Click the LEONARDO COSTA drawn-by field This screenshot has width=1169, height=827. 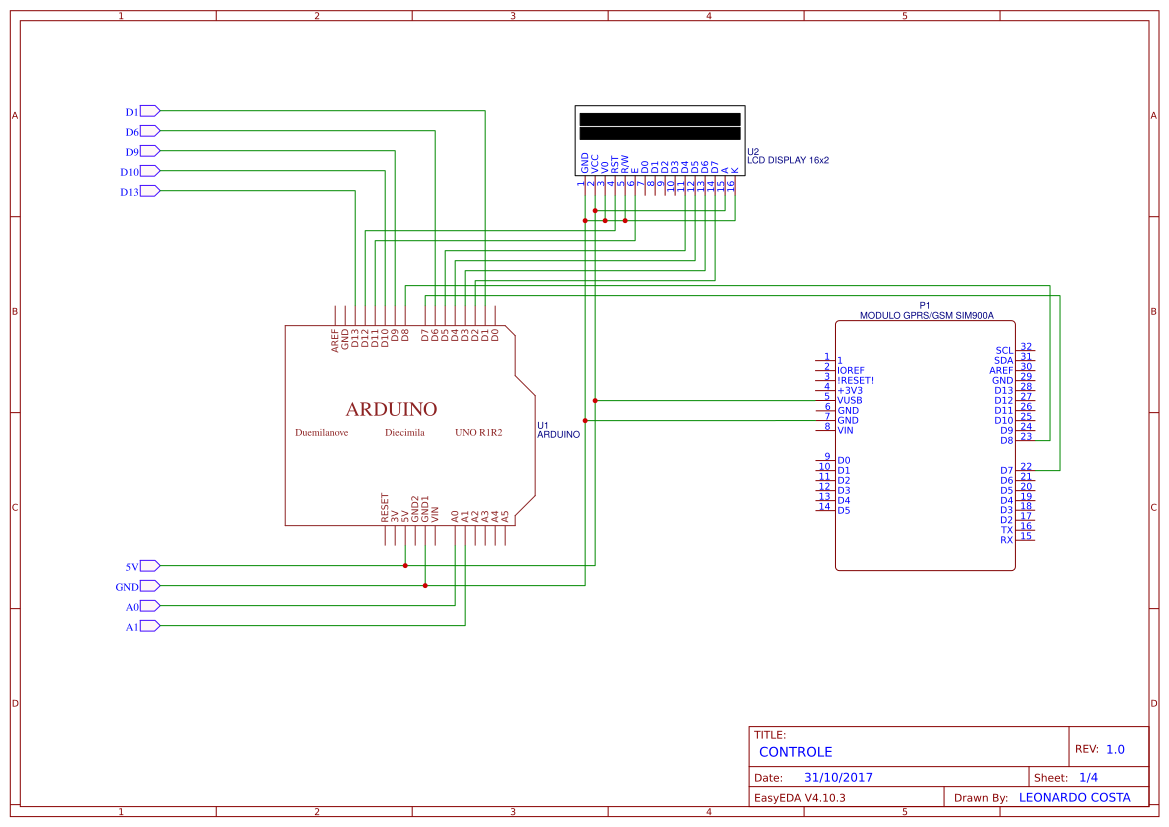[1074, 797]
